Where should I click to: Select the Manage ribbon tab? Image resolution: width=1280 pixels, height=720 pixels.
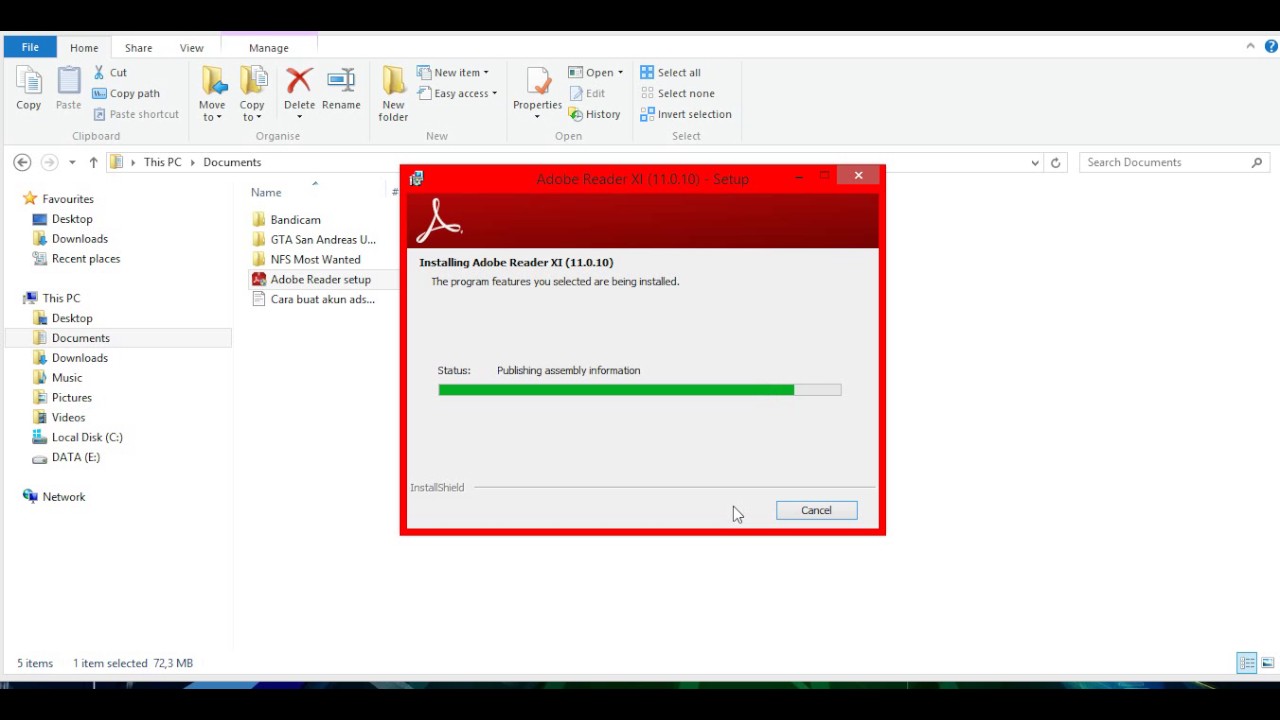click(x=268, y=48)
